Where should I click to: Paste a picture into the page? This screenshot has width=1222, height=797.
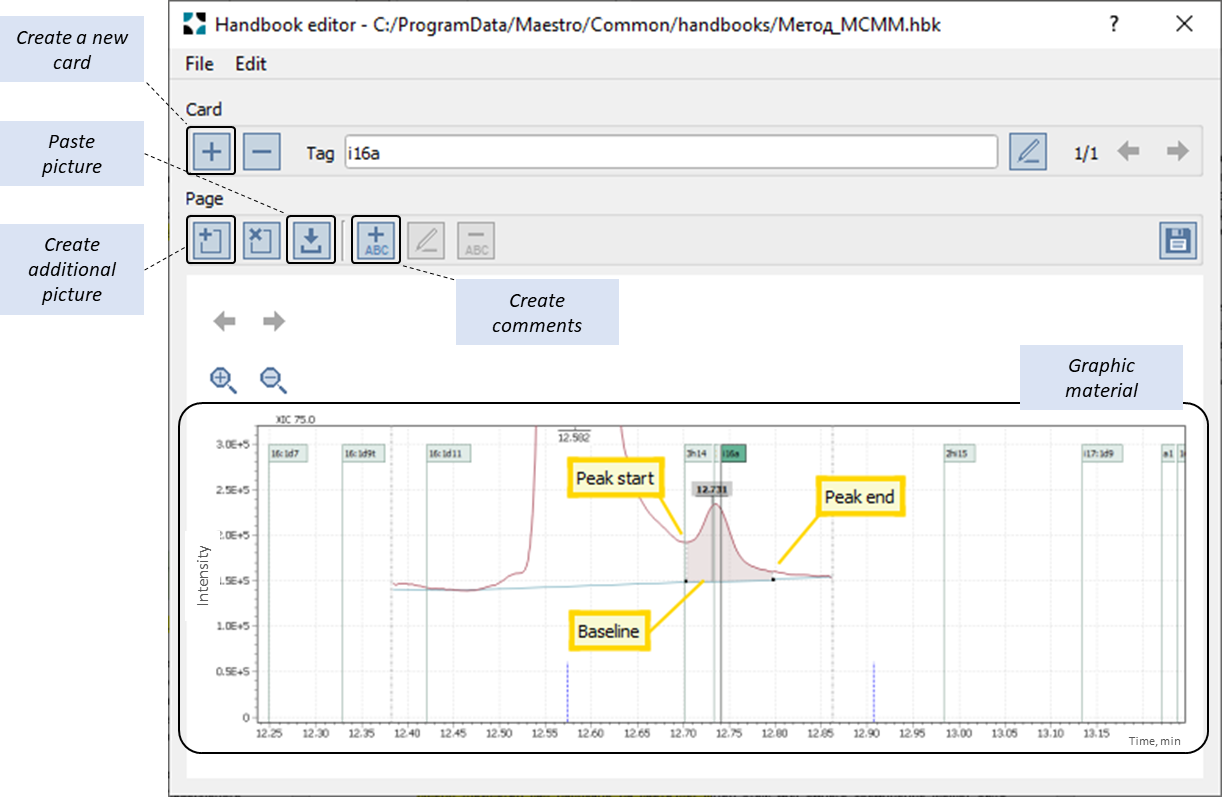311,240
